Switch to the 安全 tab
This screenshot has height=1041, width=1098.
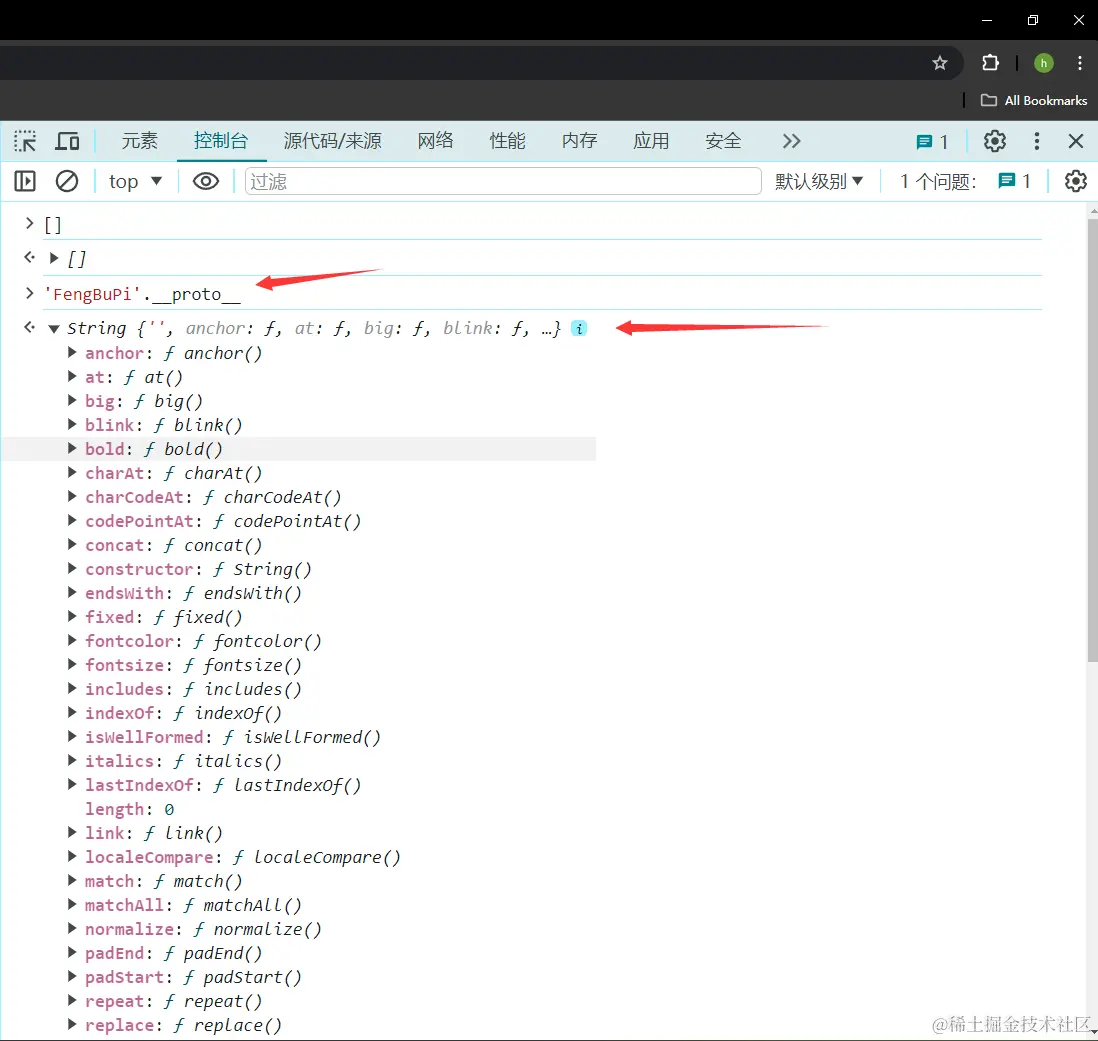[x=723, y=141]
